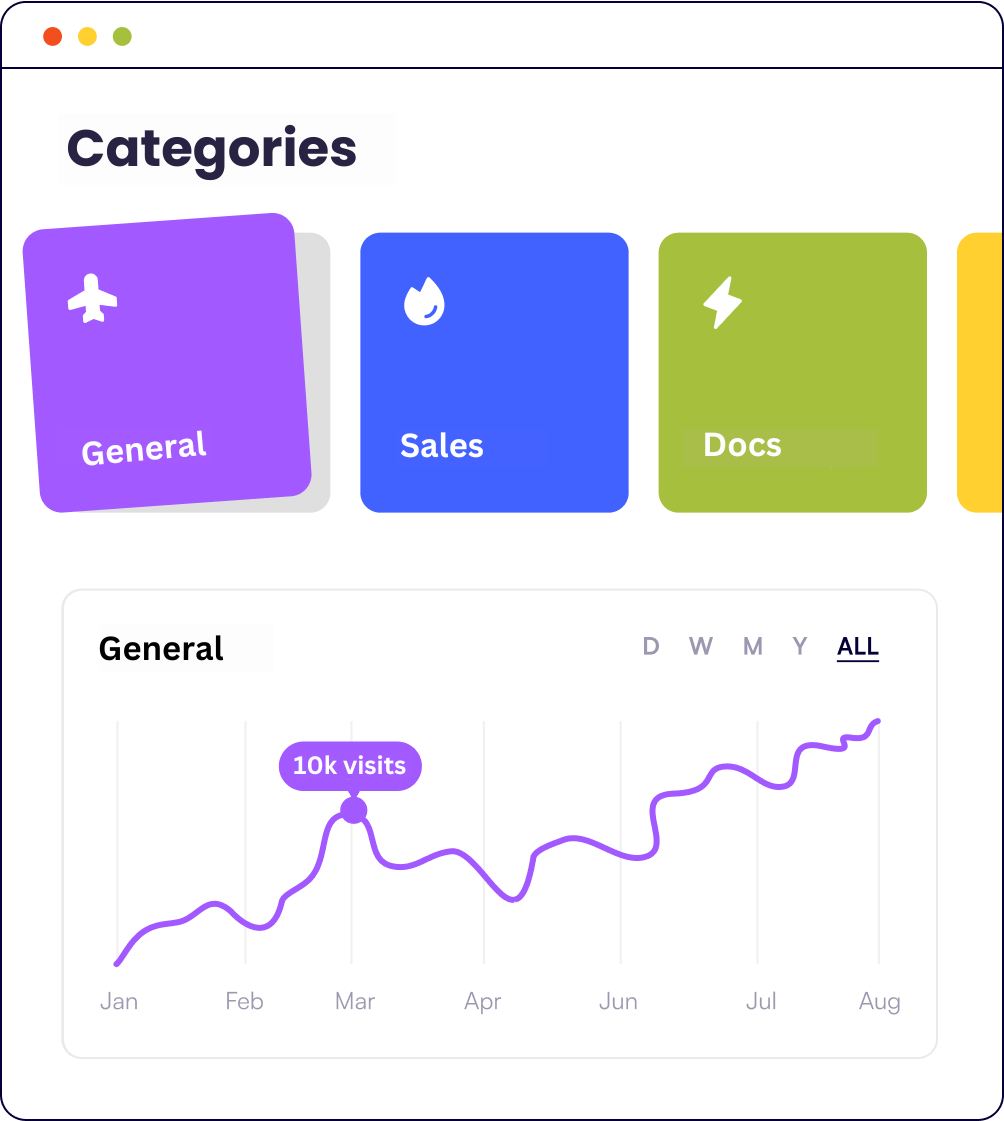This screenshot has width=1004, height=1121.
Task: Open the blue Sales category card
Action: pyautogui.click(x=494, y=372)
